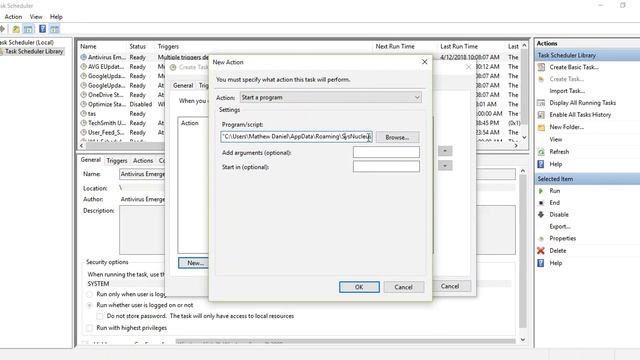Sort by Last Run Time column header

click(x=459, y=47)
